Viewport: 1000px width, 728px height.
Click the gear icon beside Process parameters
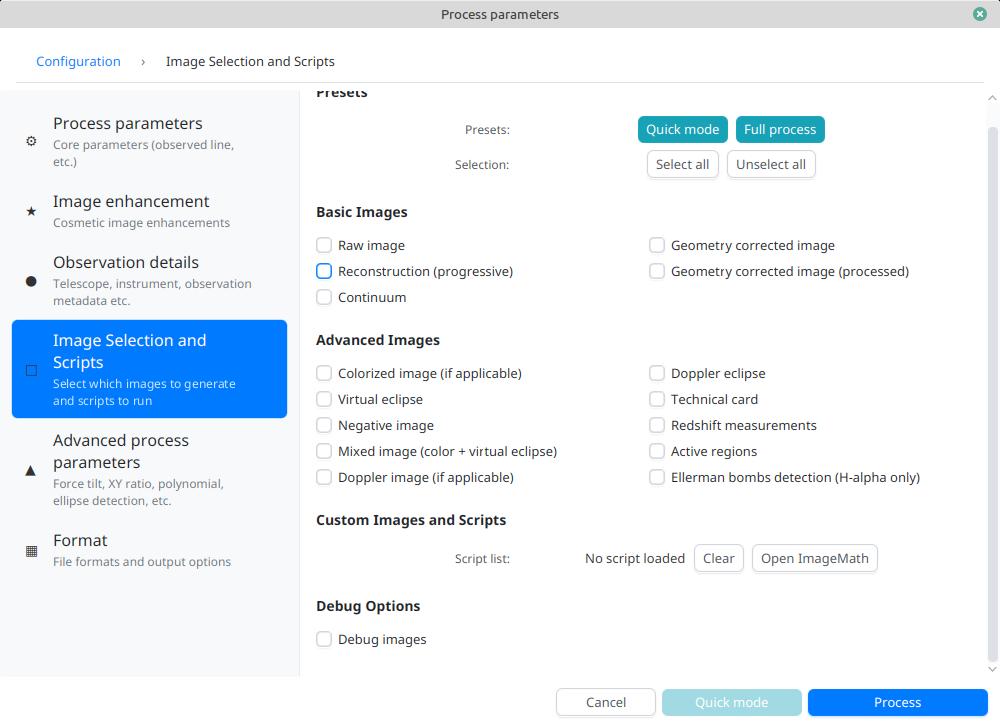[x=31, y=142]
